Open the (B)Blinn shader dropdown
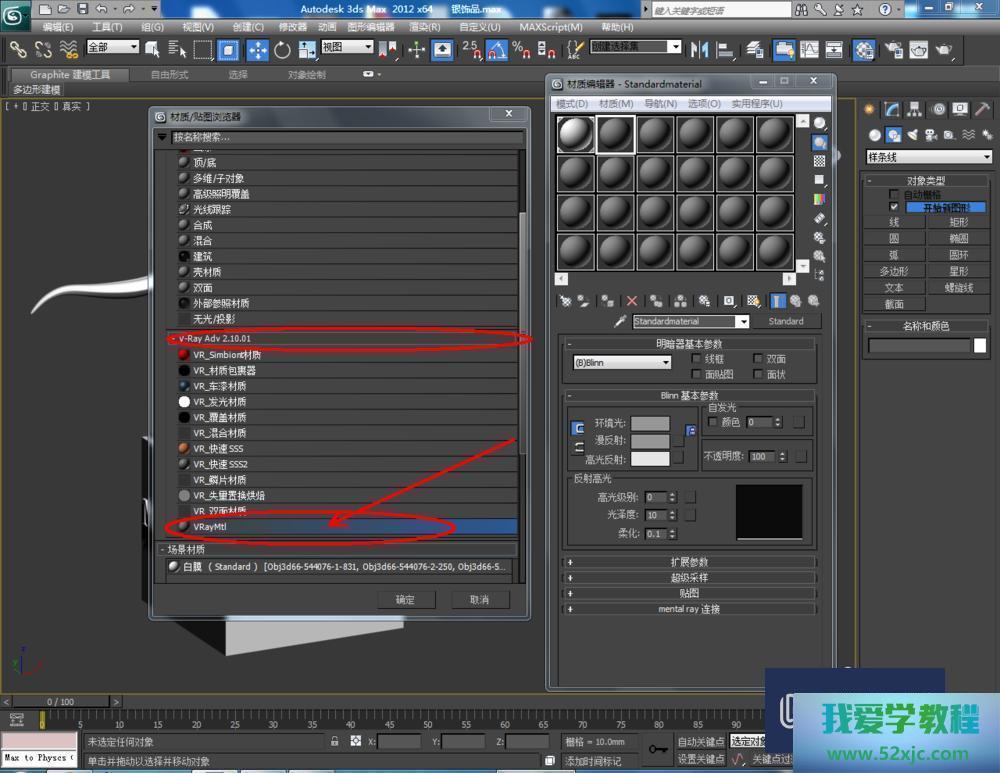Image resolution: width=1000 pixels, height=773 pixels. [621, 363]
